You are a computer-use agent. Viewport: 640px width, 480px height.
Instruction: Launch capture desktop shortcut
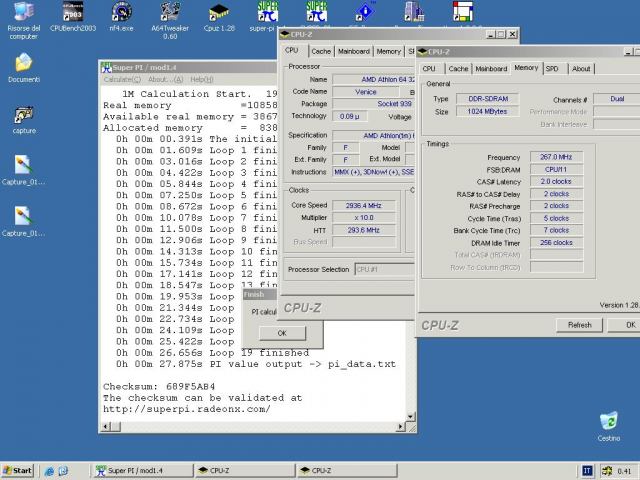point(24,120)
